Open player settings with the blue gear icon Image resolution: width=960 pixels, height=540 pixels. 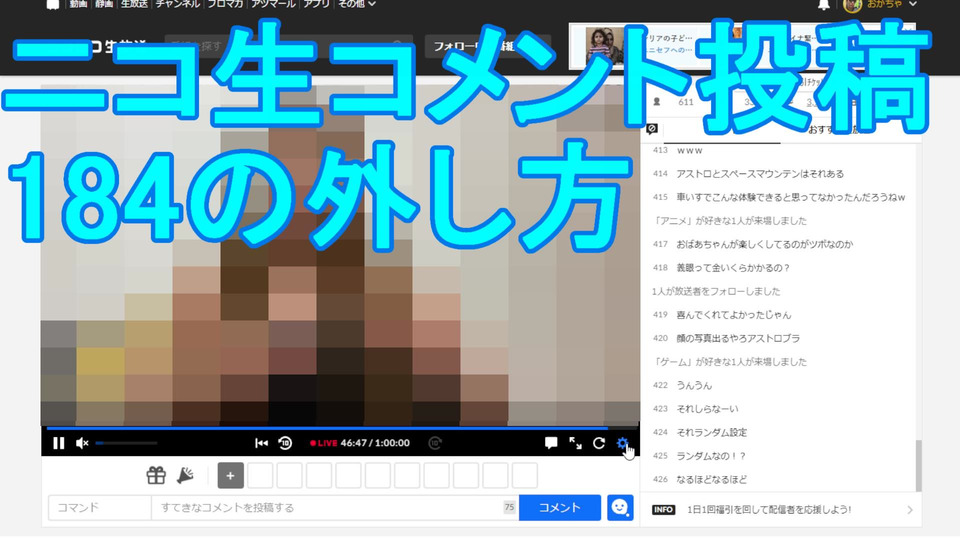coord(622,443)
